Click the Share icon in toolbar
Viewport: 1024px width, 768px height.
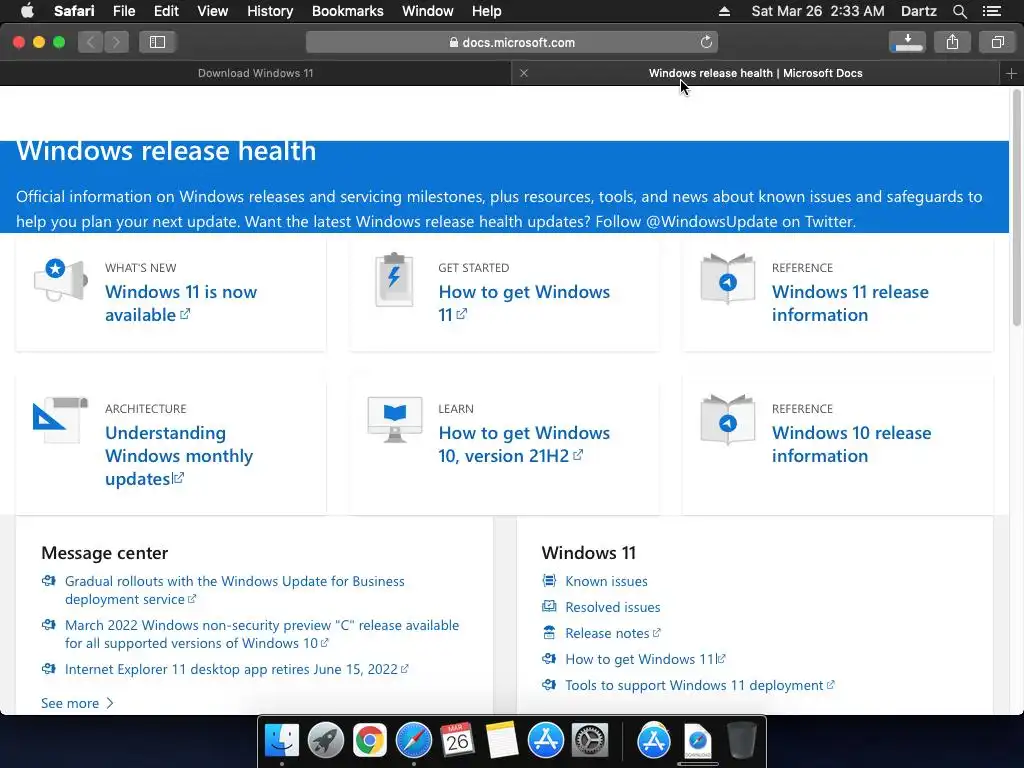tap(952, 42)
